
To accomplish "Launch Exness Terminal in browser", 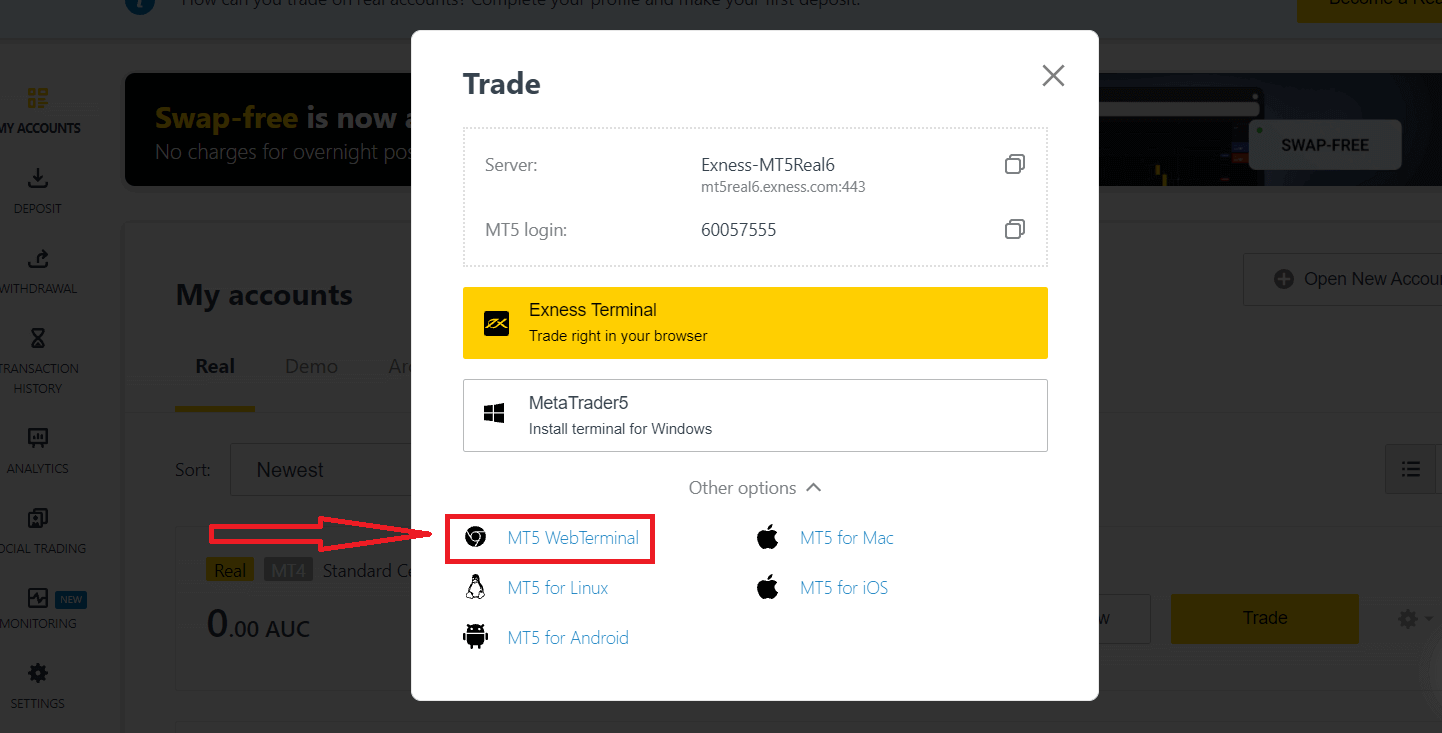I will point(754,322).
